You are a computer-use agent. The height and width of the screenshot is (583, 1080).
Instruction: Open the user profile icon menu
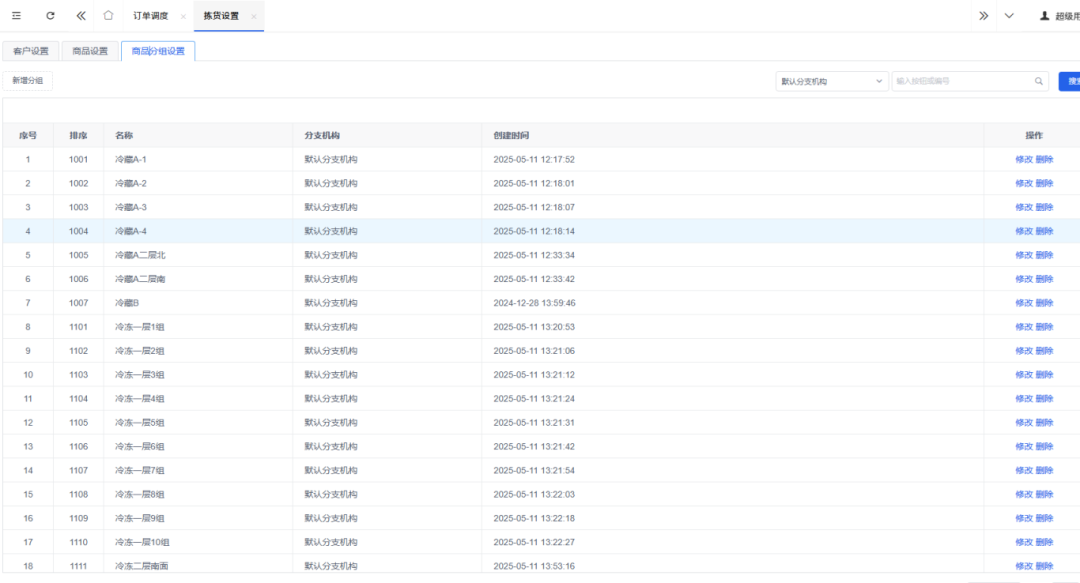pos(1045,16)
